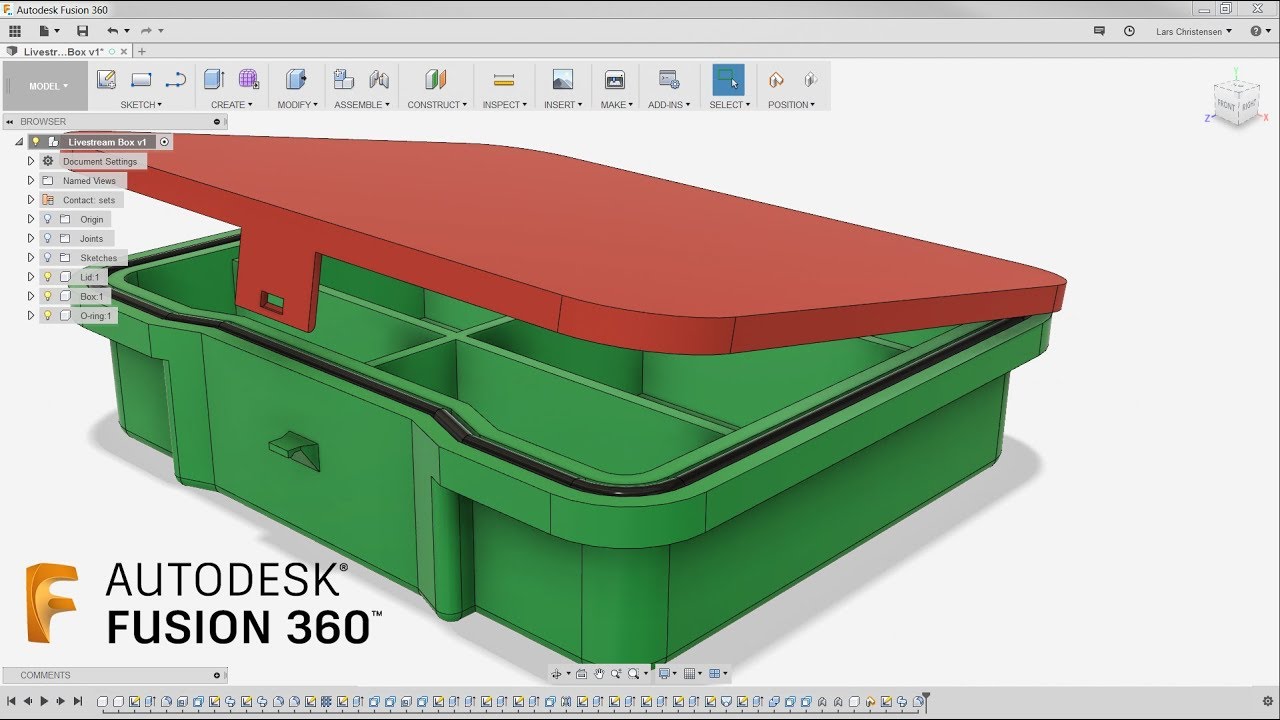Click the Redo arrow
The image size is (1280, 720).
tap(146, 31)
